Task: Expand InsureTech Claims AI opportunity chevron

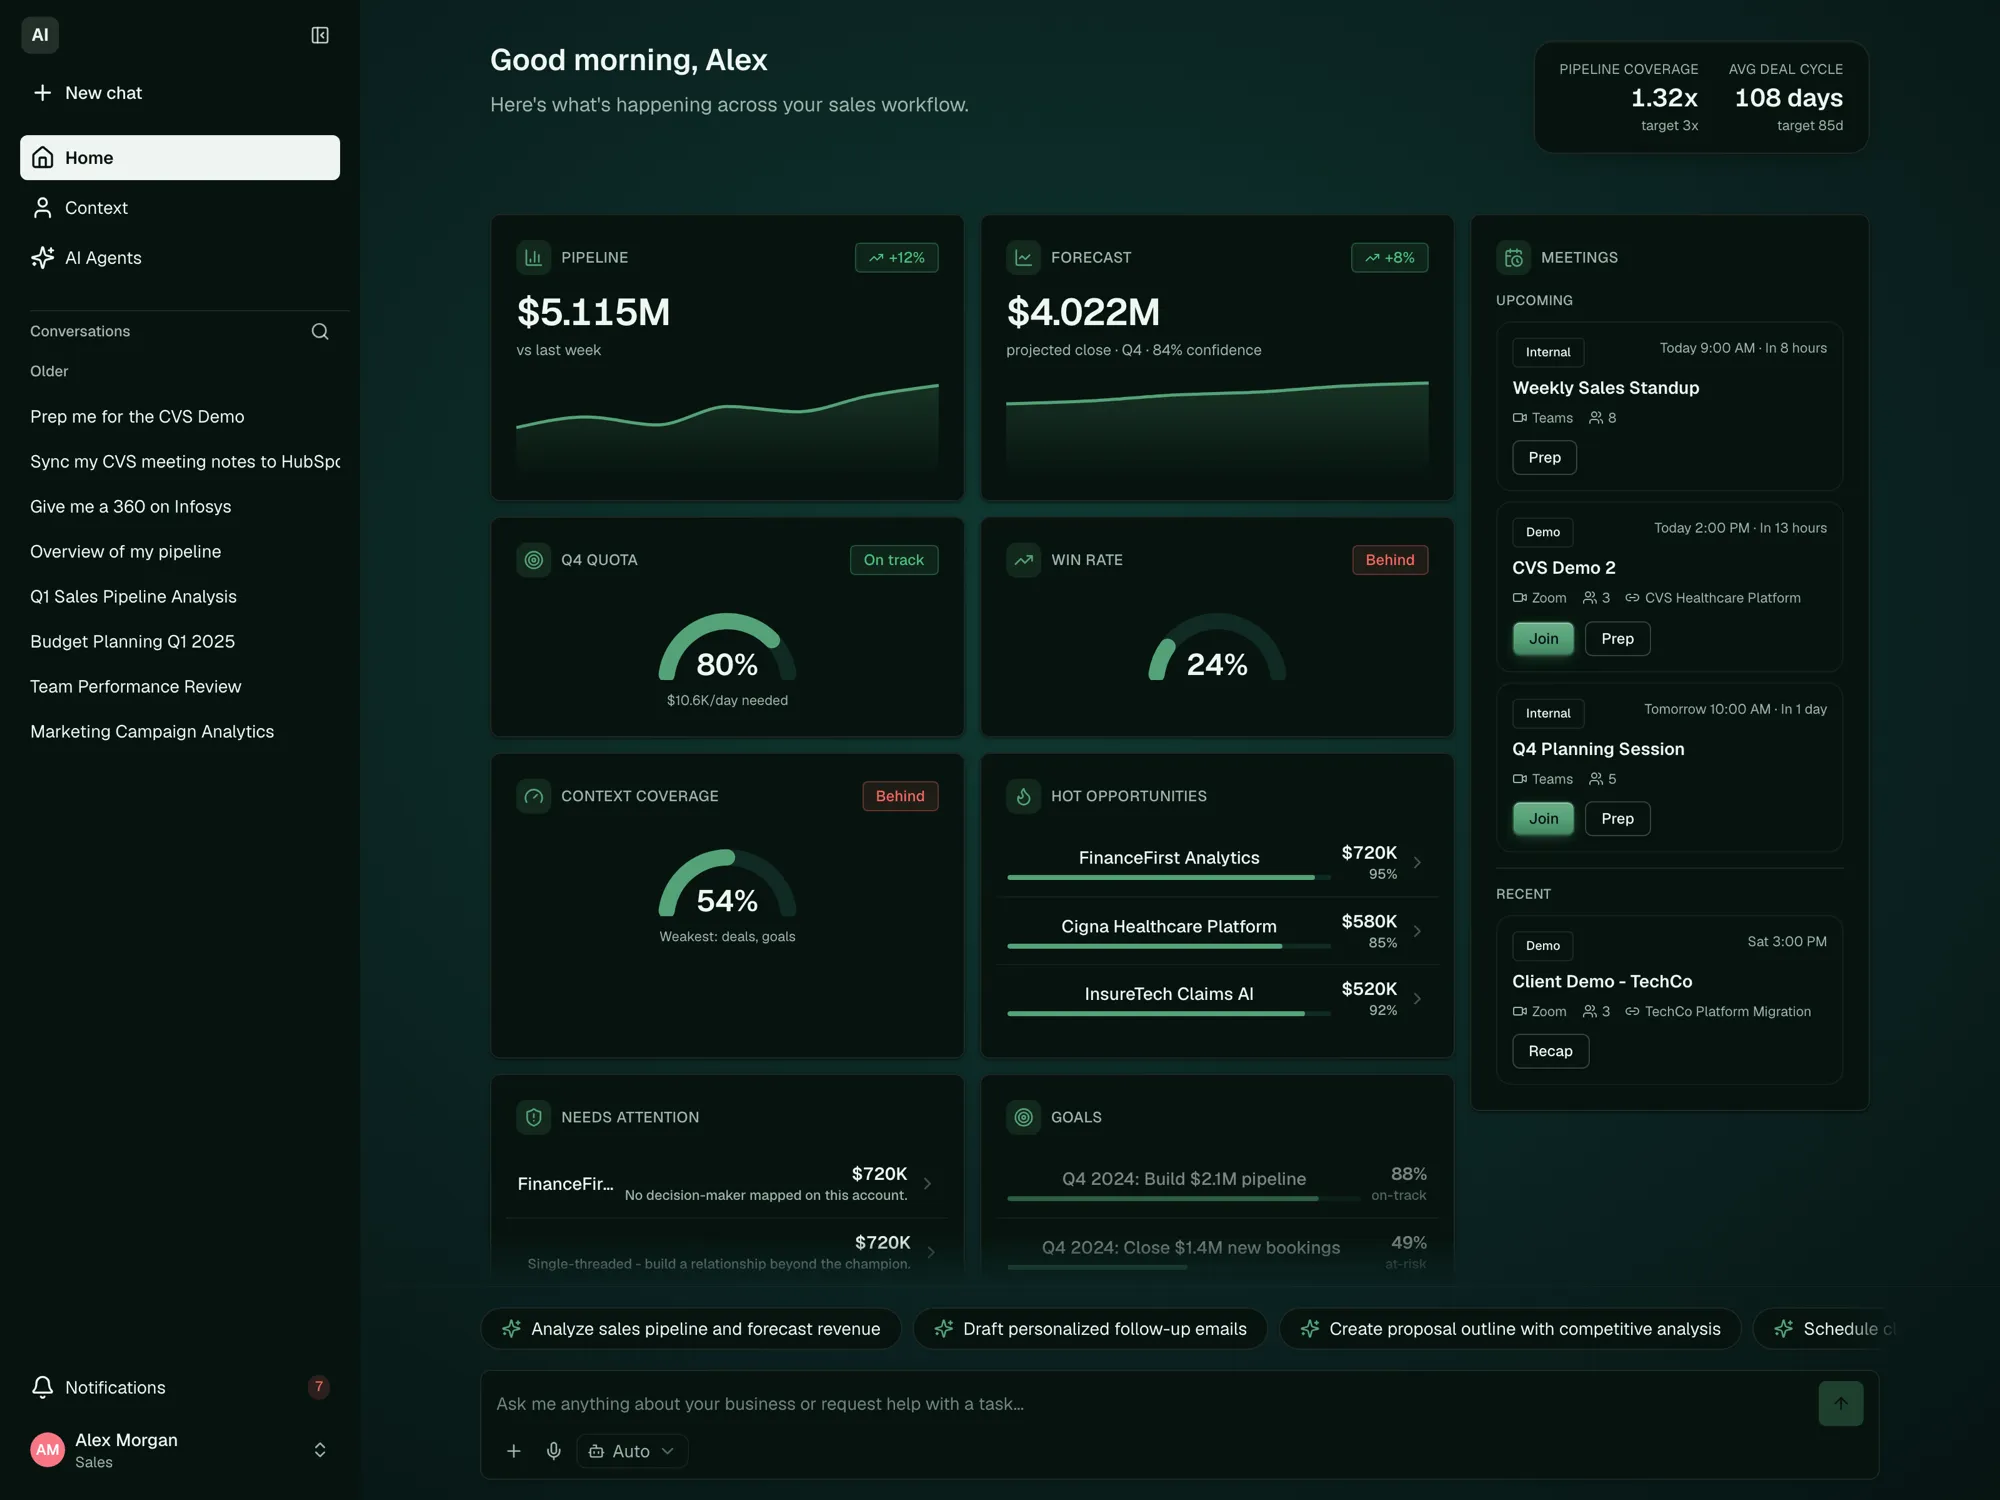Action: point(1417,998)
